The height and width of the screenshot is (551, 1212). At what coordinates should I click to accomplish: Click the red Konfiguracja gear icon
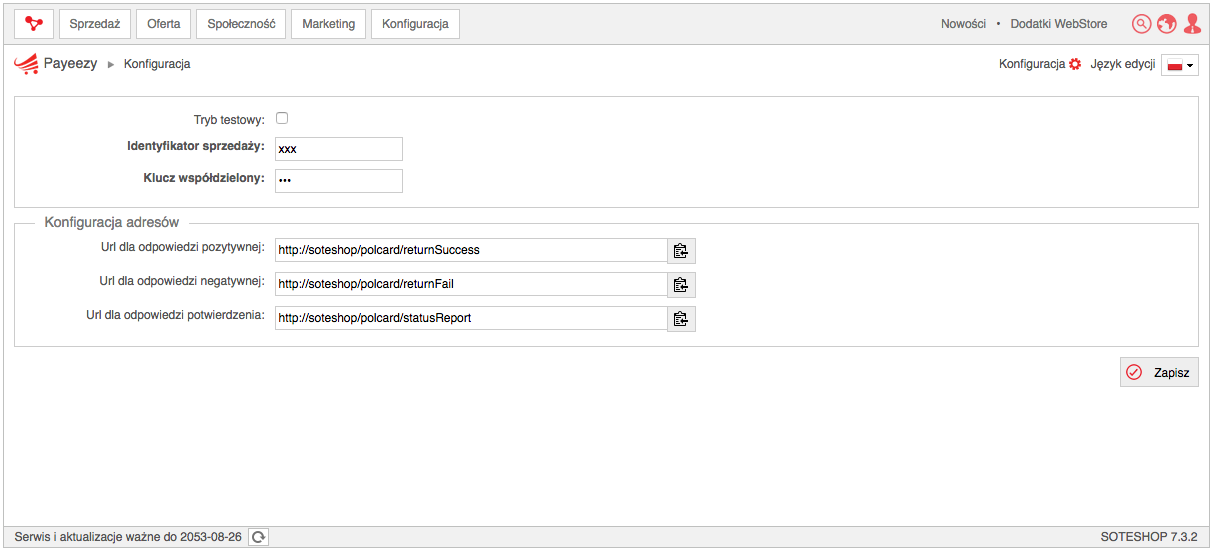coord(1075,64)
